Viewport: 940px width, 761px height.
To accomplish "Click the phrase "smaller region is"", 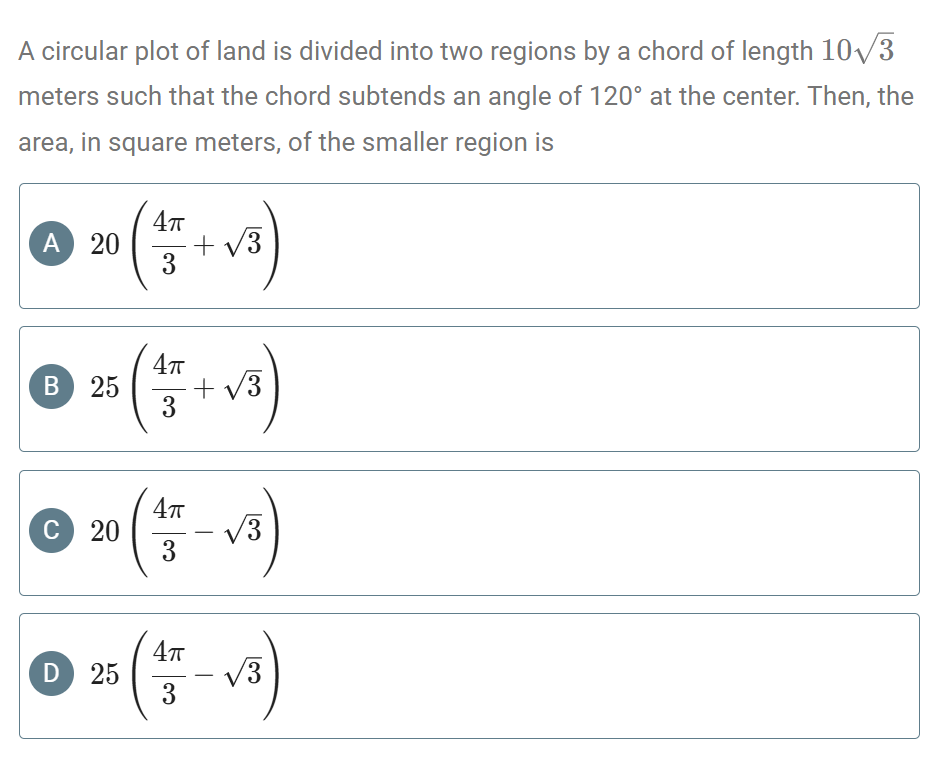I will [471, 142].
